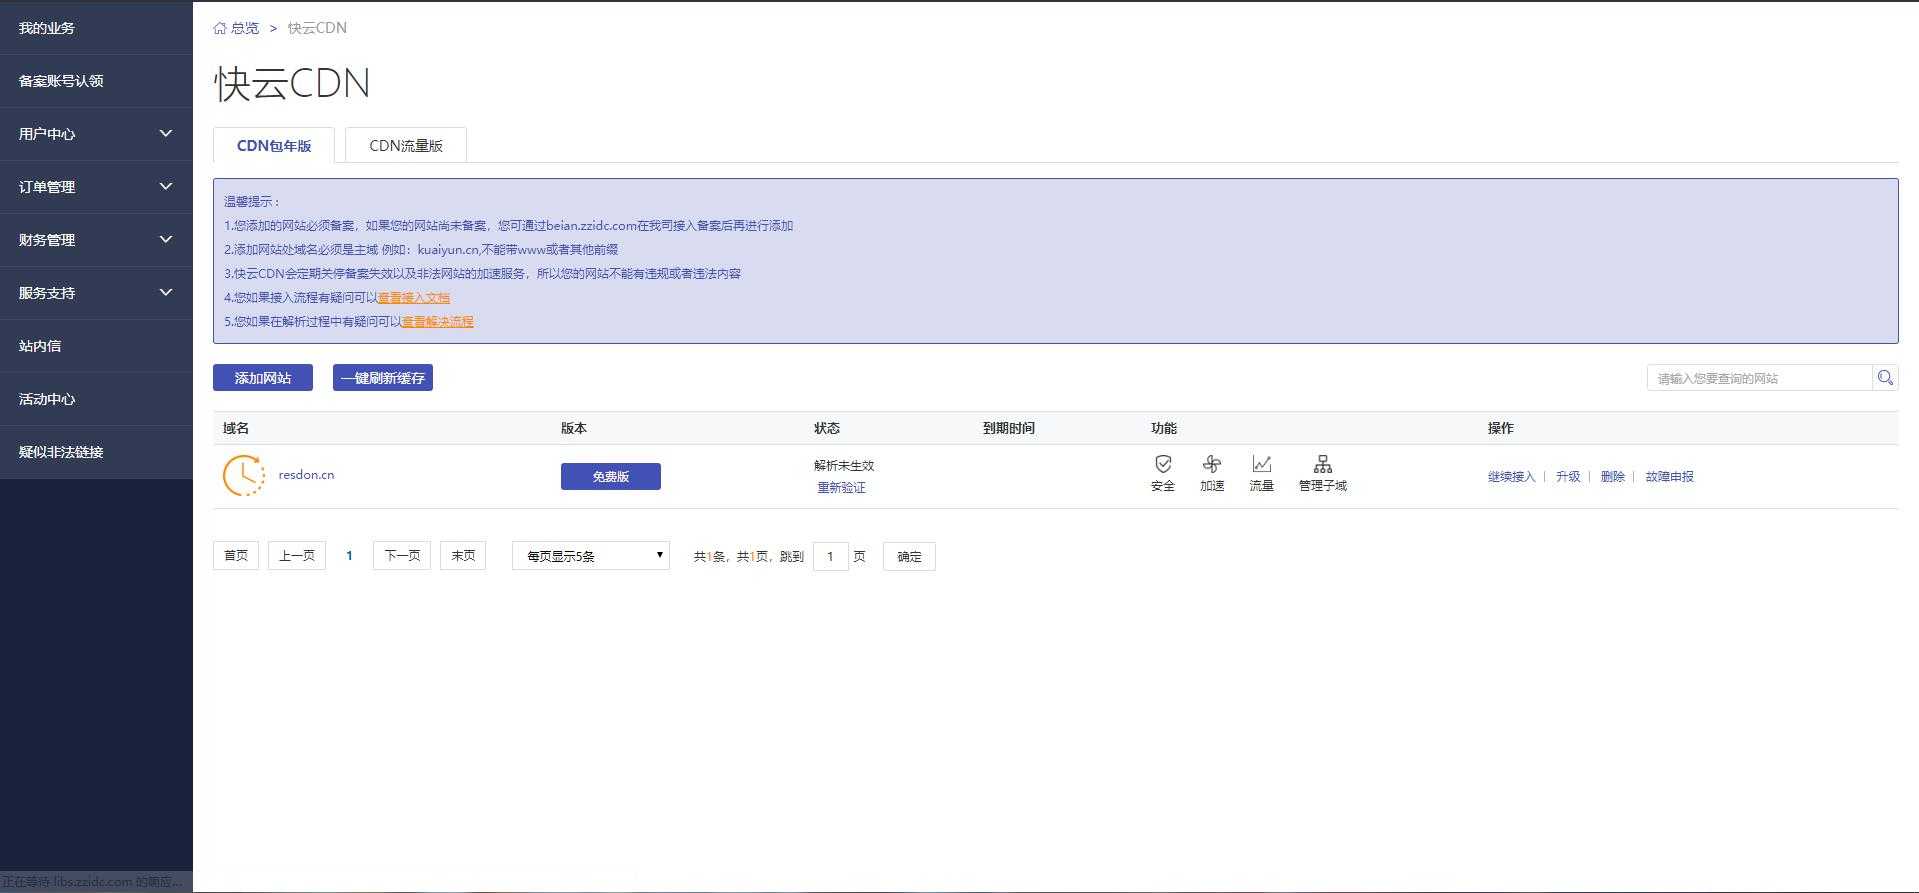Go to 首页 pagination button
This screenshot has height=893, width=1919.
coord(236,556)
